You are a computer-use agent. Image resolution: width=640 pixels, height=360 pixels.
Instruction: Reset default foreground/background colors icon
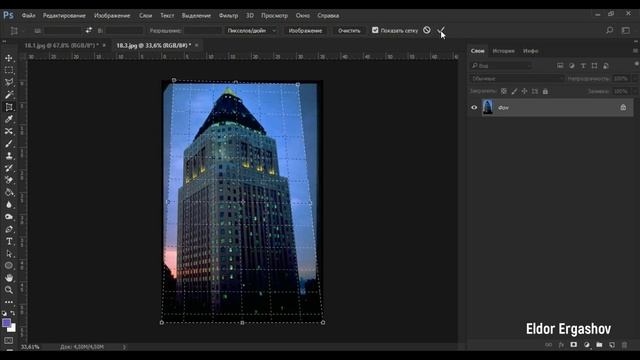tap(4, 313)
